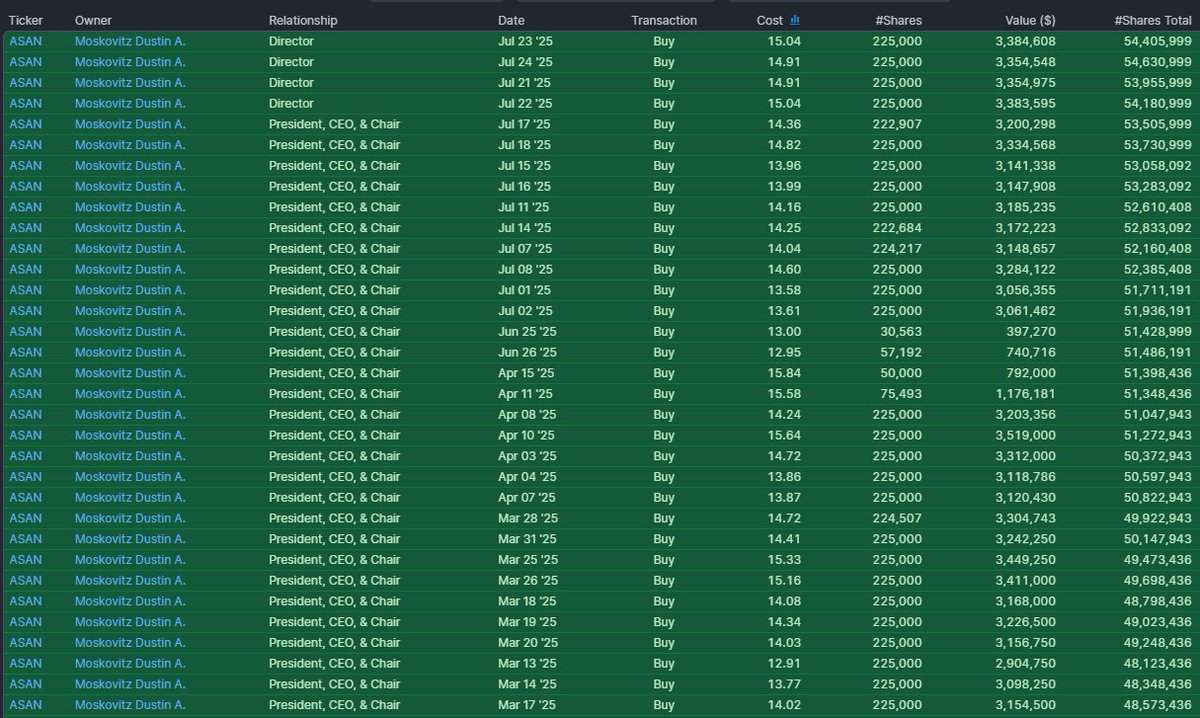Sort the table by the Ticker column header

pos(26,20)
